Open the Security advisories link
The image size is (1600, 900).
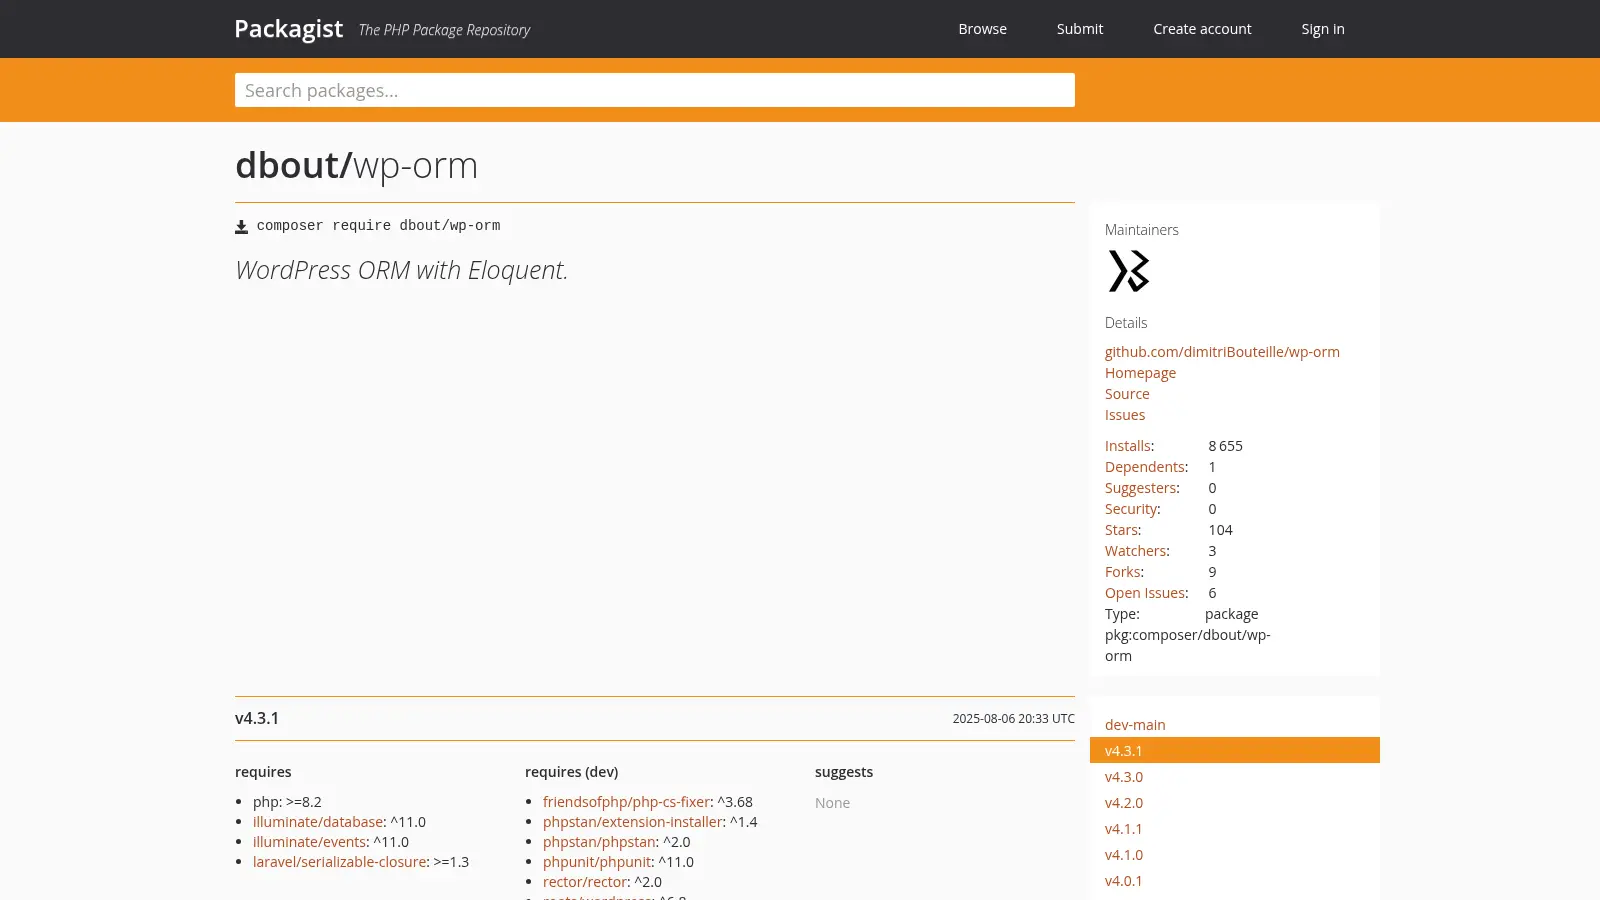[1130, 509]
